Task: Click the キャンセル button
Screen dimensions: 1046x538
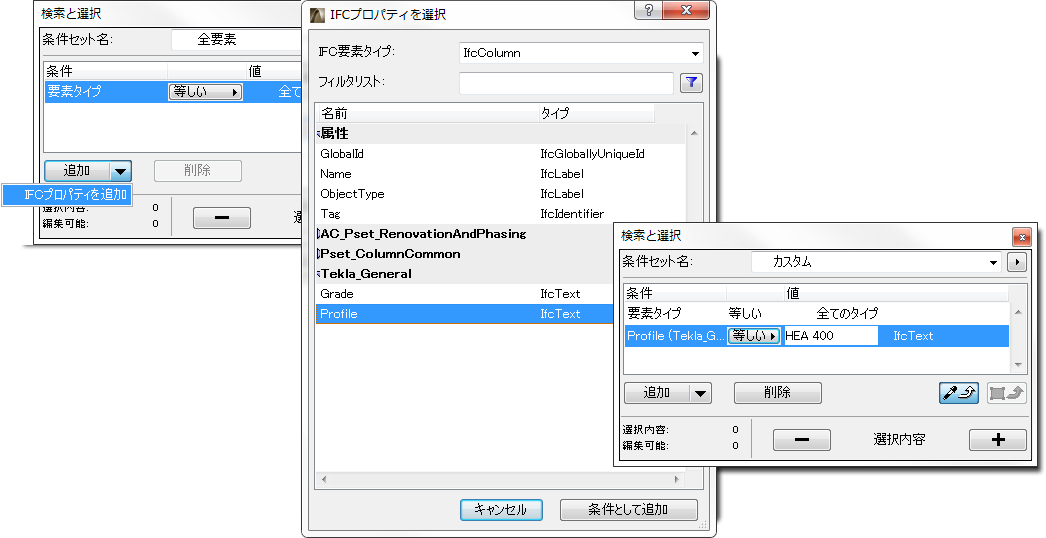Action: pos(501,509)
